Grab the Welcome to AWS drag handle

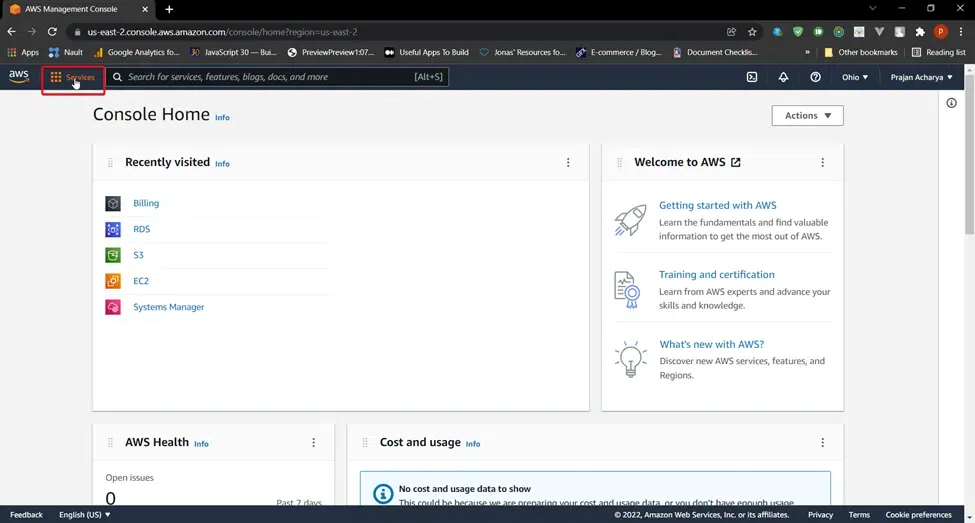click(619, 162)
